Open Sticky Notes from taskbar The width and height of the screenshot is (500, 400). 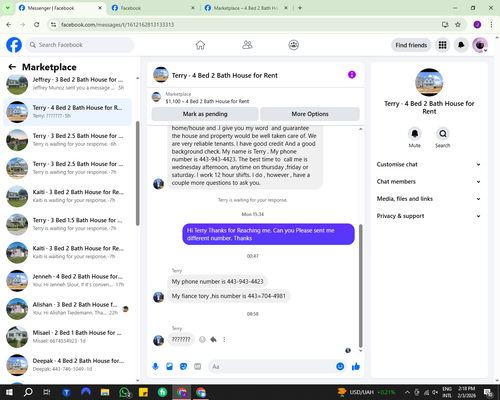143,392
